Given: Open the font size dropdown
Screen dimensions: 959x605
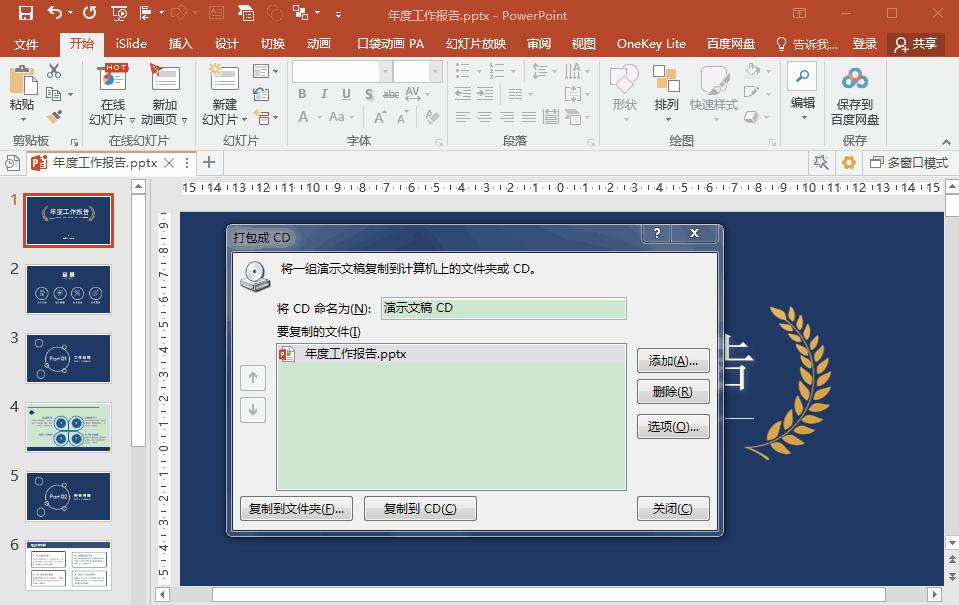Looking at the screenshot, I should [436, 71].
